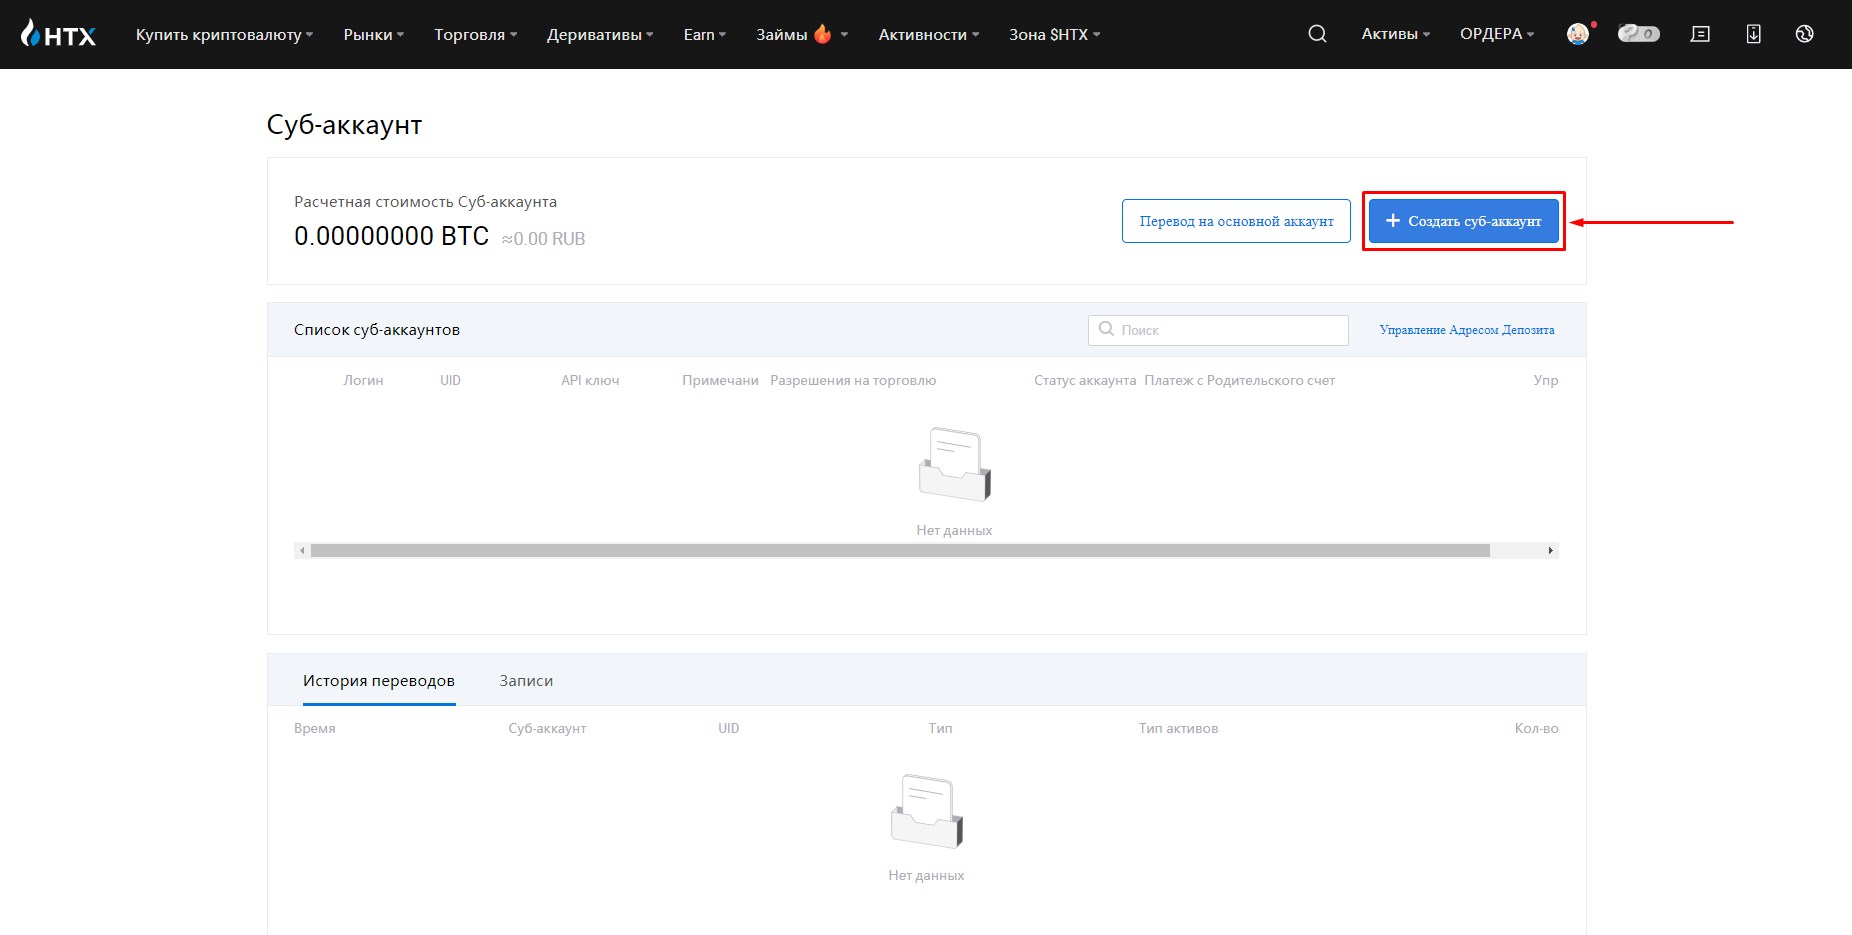Click the horizontal scrollbar thumb in sub-account list
Screen dimensions: 1852x935
pos(900,550)
